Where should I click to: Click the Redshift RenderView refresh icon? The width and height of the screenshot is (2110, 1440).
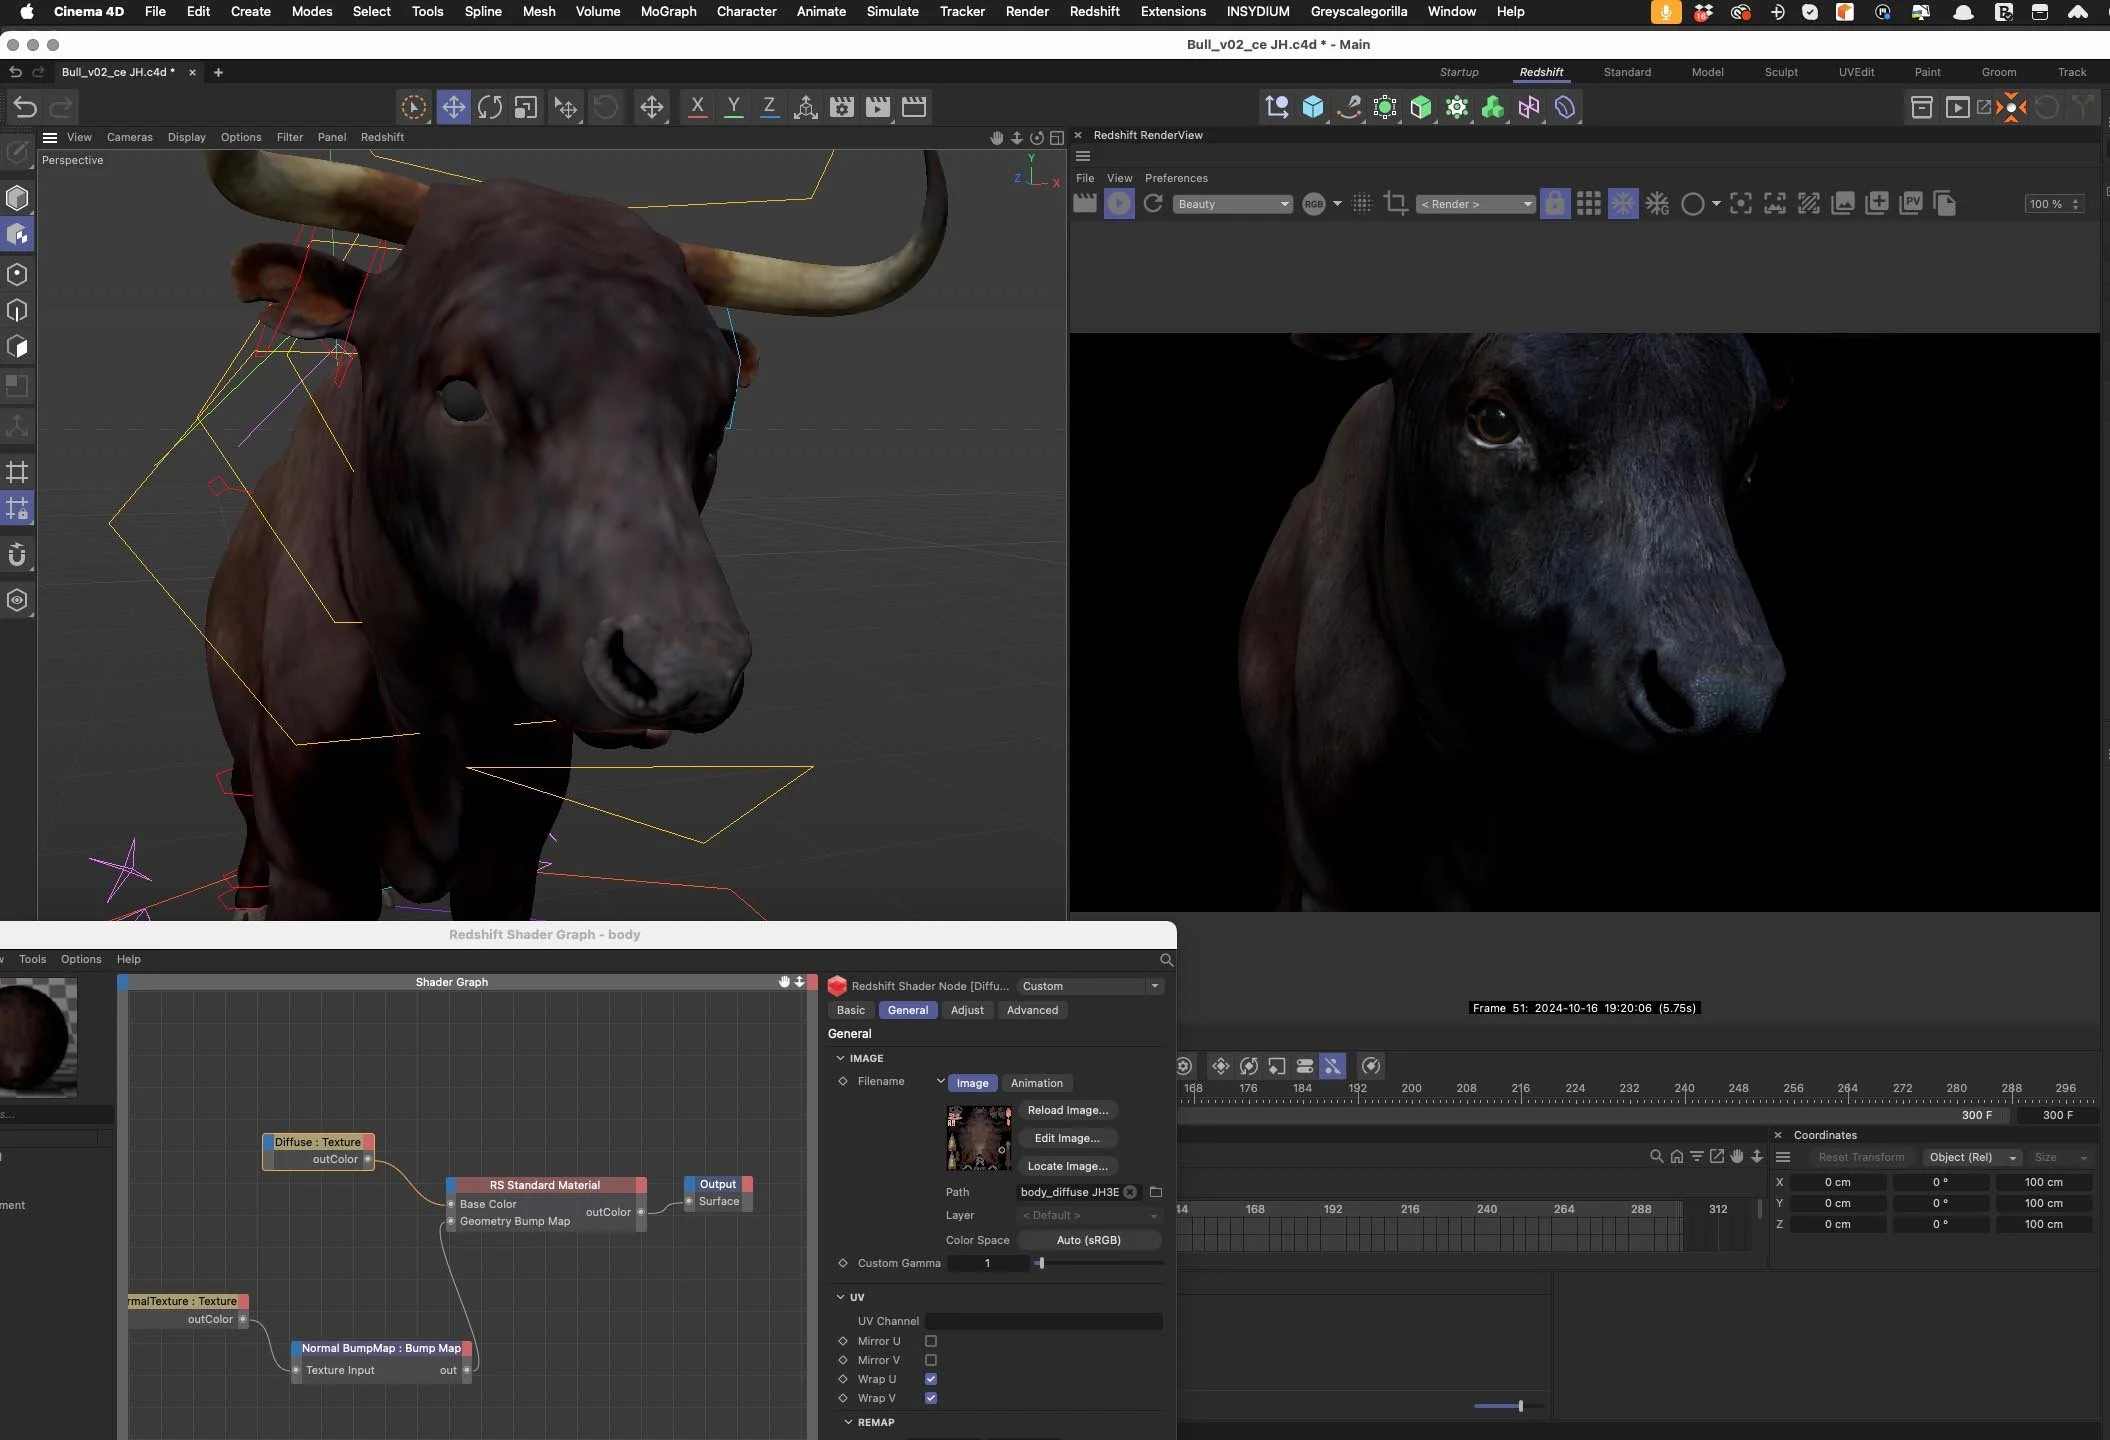click(1153, 204)
